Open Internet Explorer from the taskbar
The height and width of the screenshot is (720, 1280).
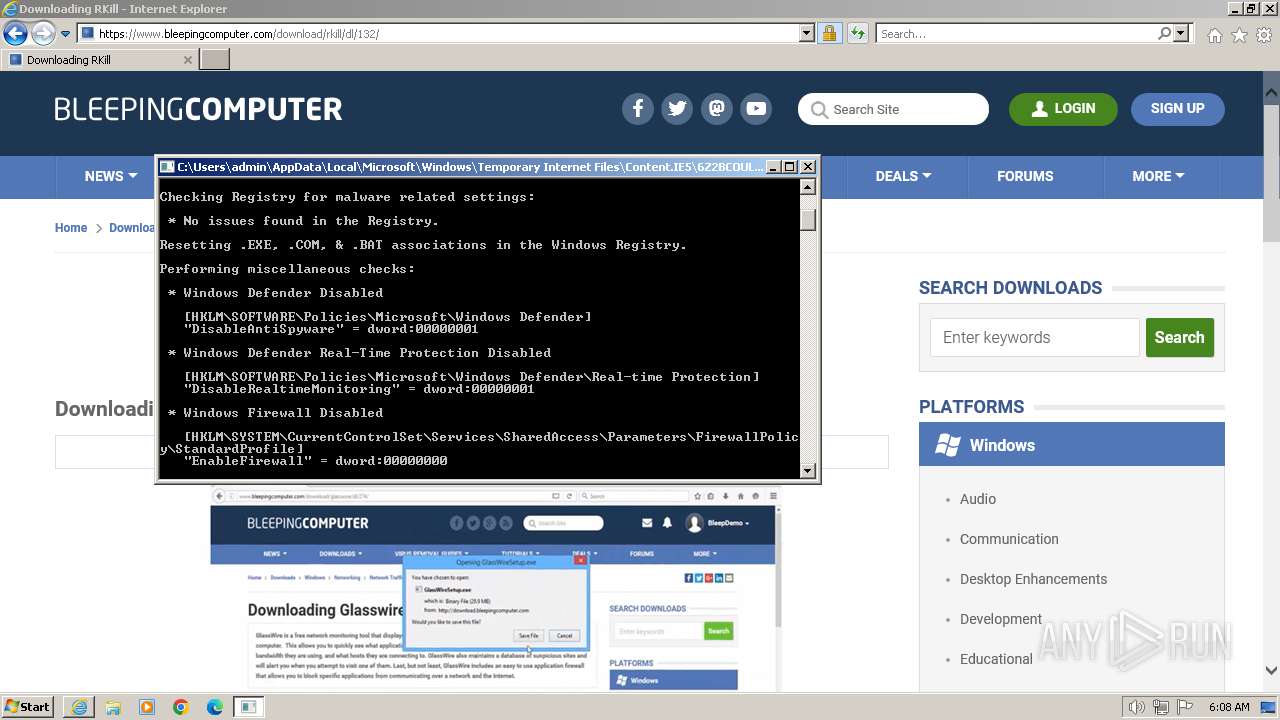pyautogui.click(x=79, y=707)
